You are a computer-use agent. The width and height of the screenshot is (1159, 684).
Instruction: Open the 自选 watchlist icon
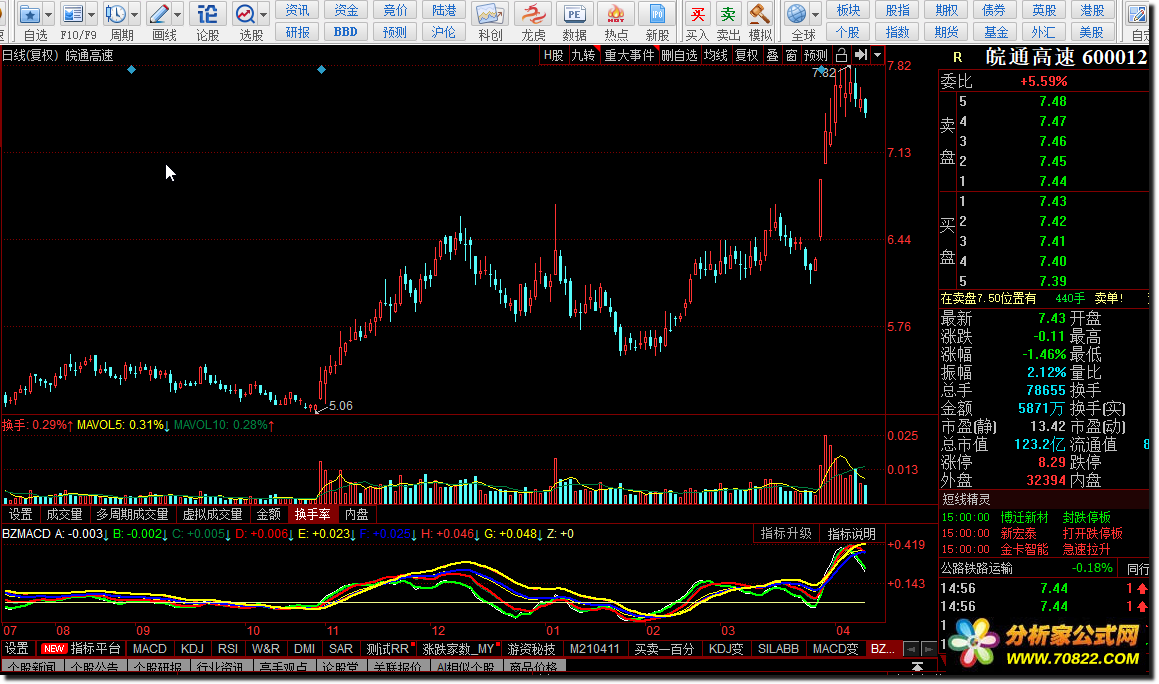[x=30, y=14]
